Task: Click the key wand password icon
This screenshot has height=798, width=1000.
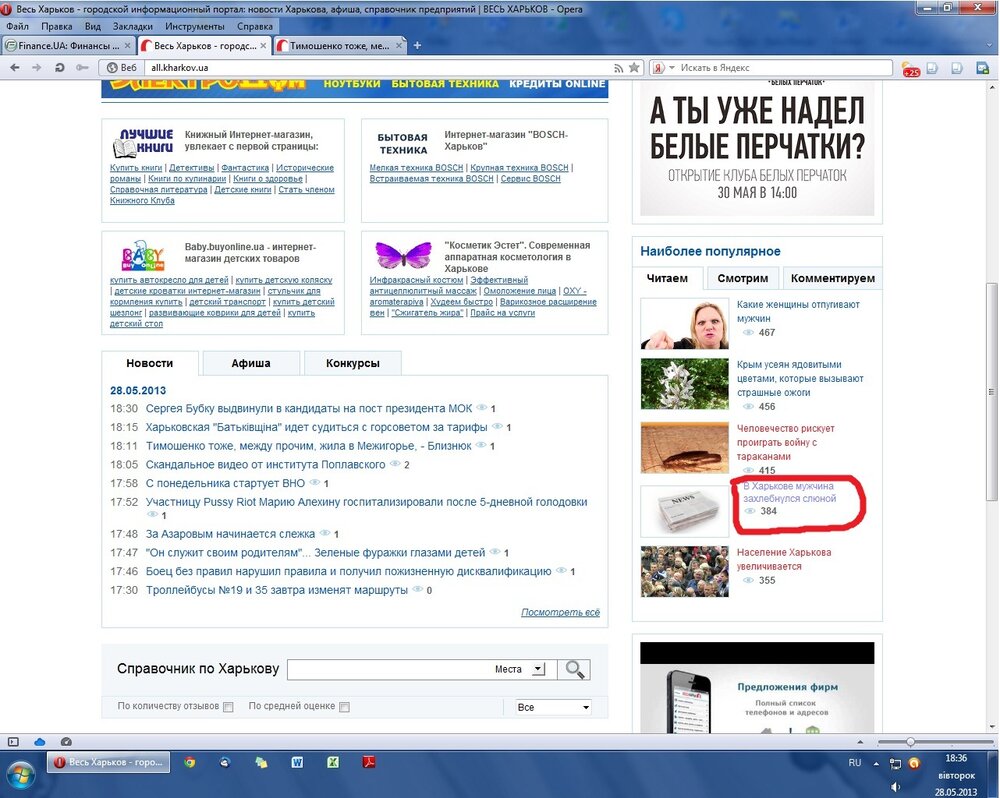Action: click(82, 68)
